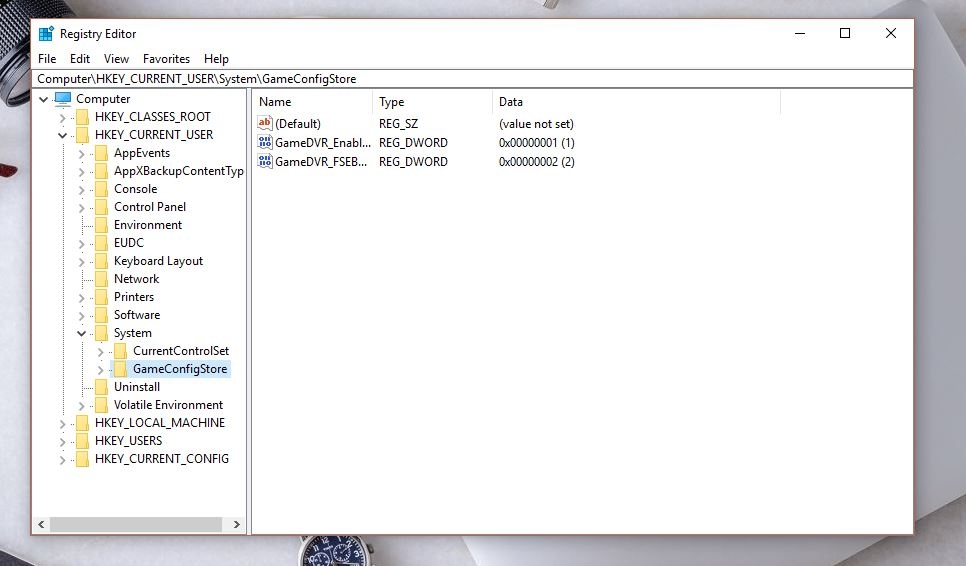Click the Keyboard Layout folder icon
Viewport: 966px width, 566px height.
(x=101, y=261)
